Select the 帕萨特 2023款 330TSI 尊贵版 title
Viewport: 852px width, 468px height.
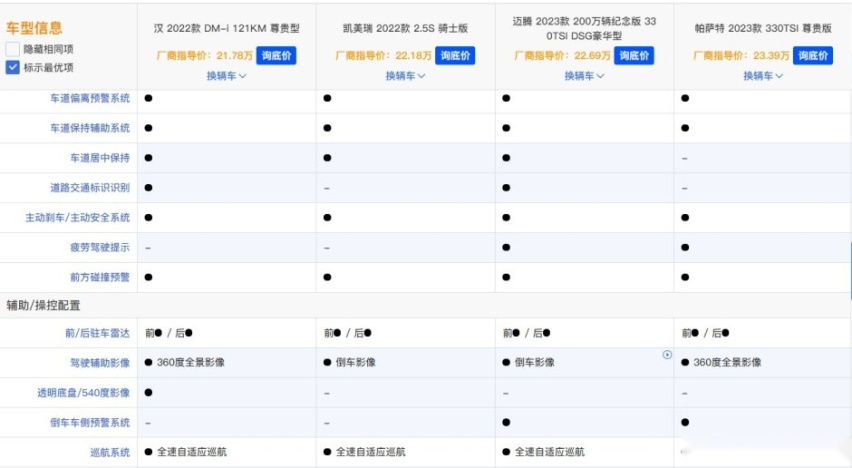pos(763,28)
